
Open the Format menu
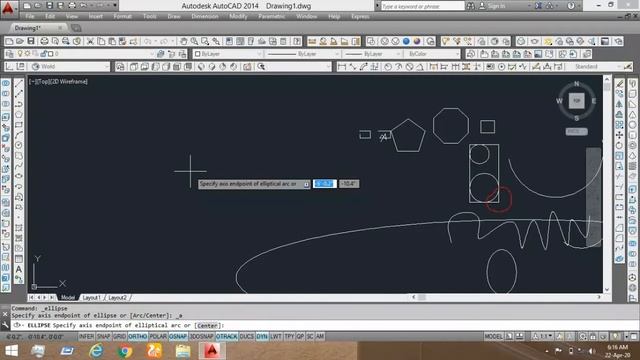pos(122,16)
